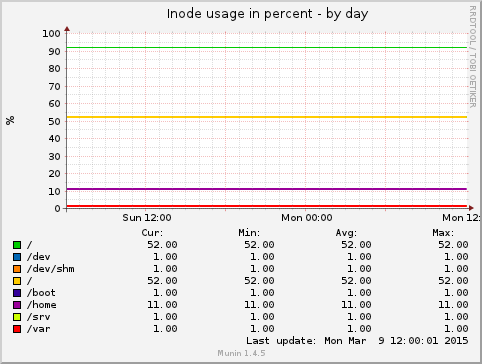Click the '30' y-axis label
482x364 pixels.
point(55,156)
